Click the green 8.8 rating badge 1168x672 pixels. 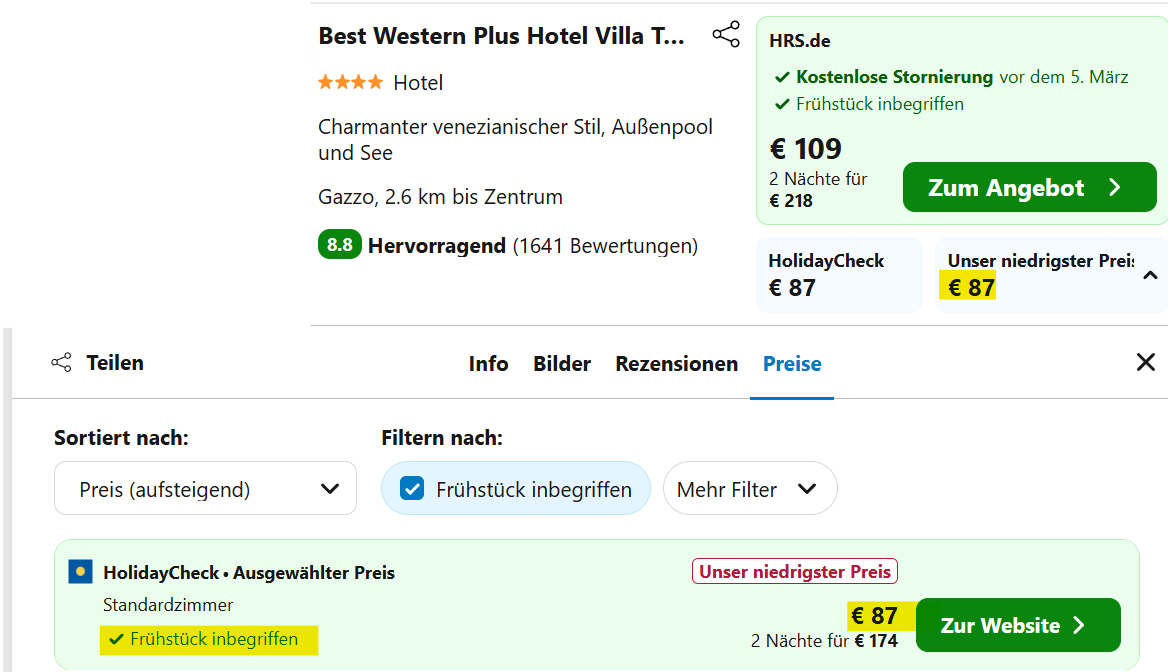tap(340, 244)
